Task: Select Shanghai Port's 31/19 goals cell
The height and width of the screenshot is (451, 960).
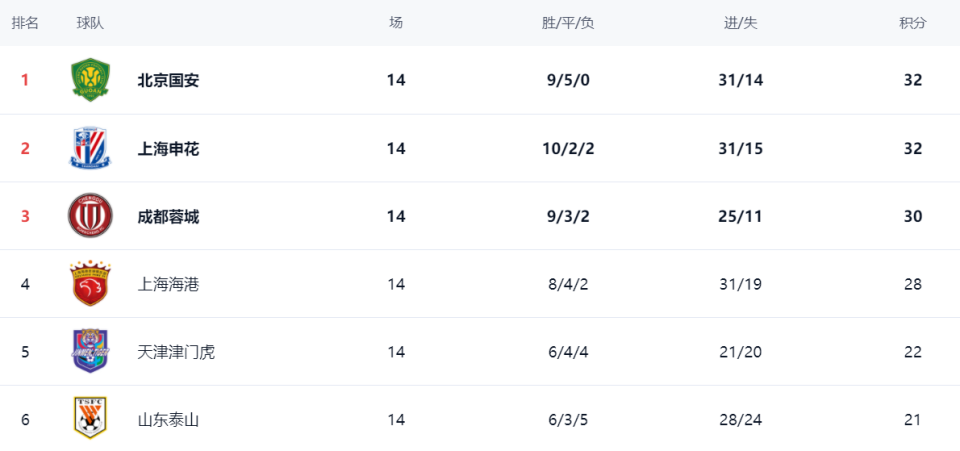Action: (x=741, y=284)
